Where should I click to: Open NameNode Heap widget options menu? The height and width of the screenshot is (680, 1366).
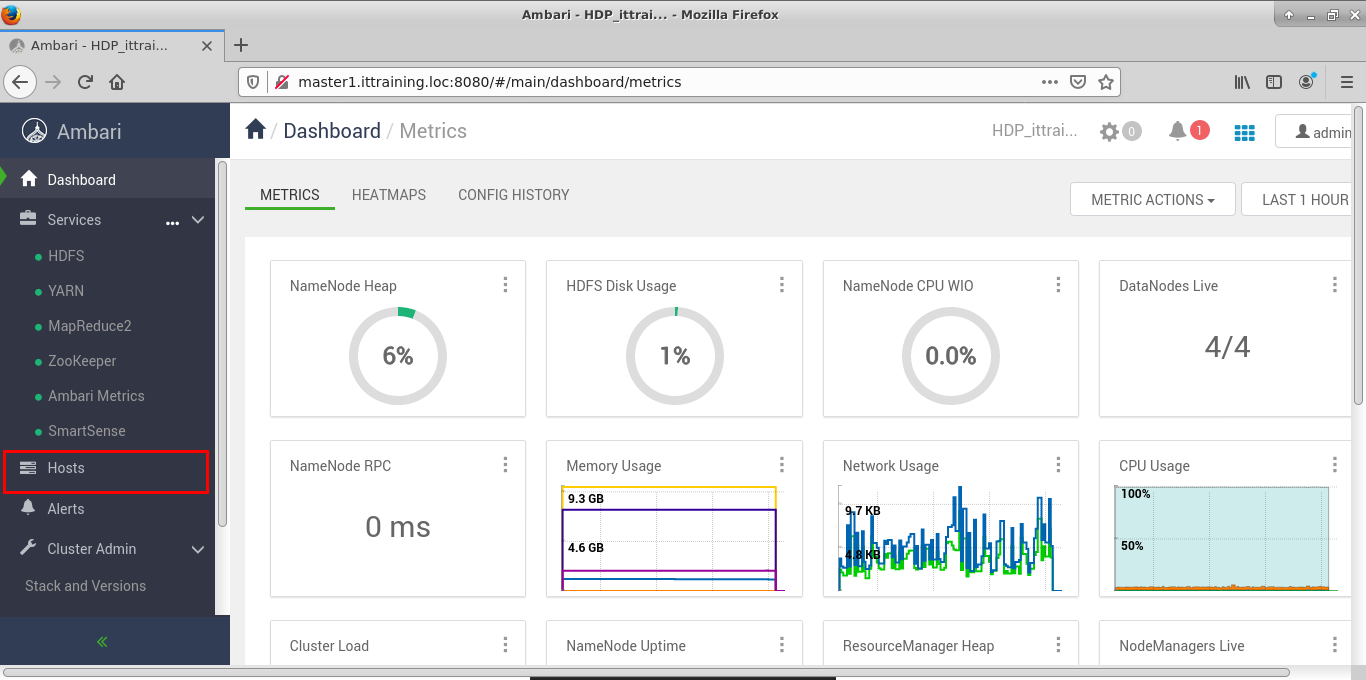pyautogui.click(x=505, y=285)
